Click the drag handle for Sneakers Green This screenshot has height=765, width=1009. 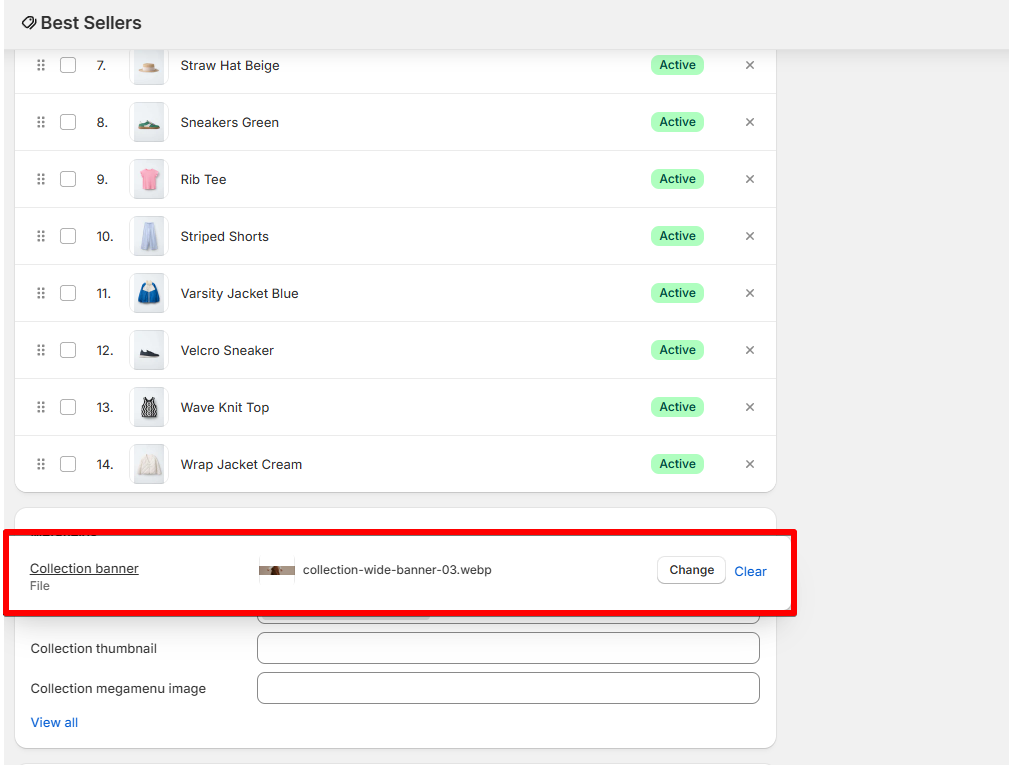[x=41, y=122]
